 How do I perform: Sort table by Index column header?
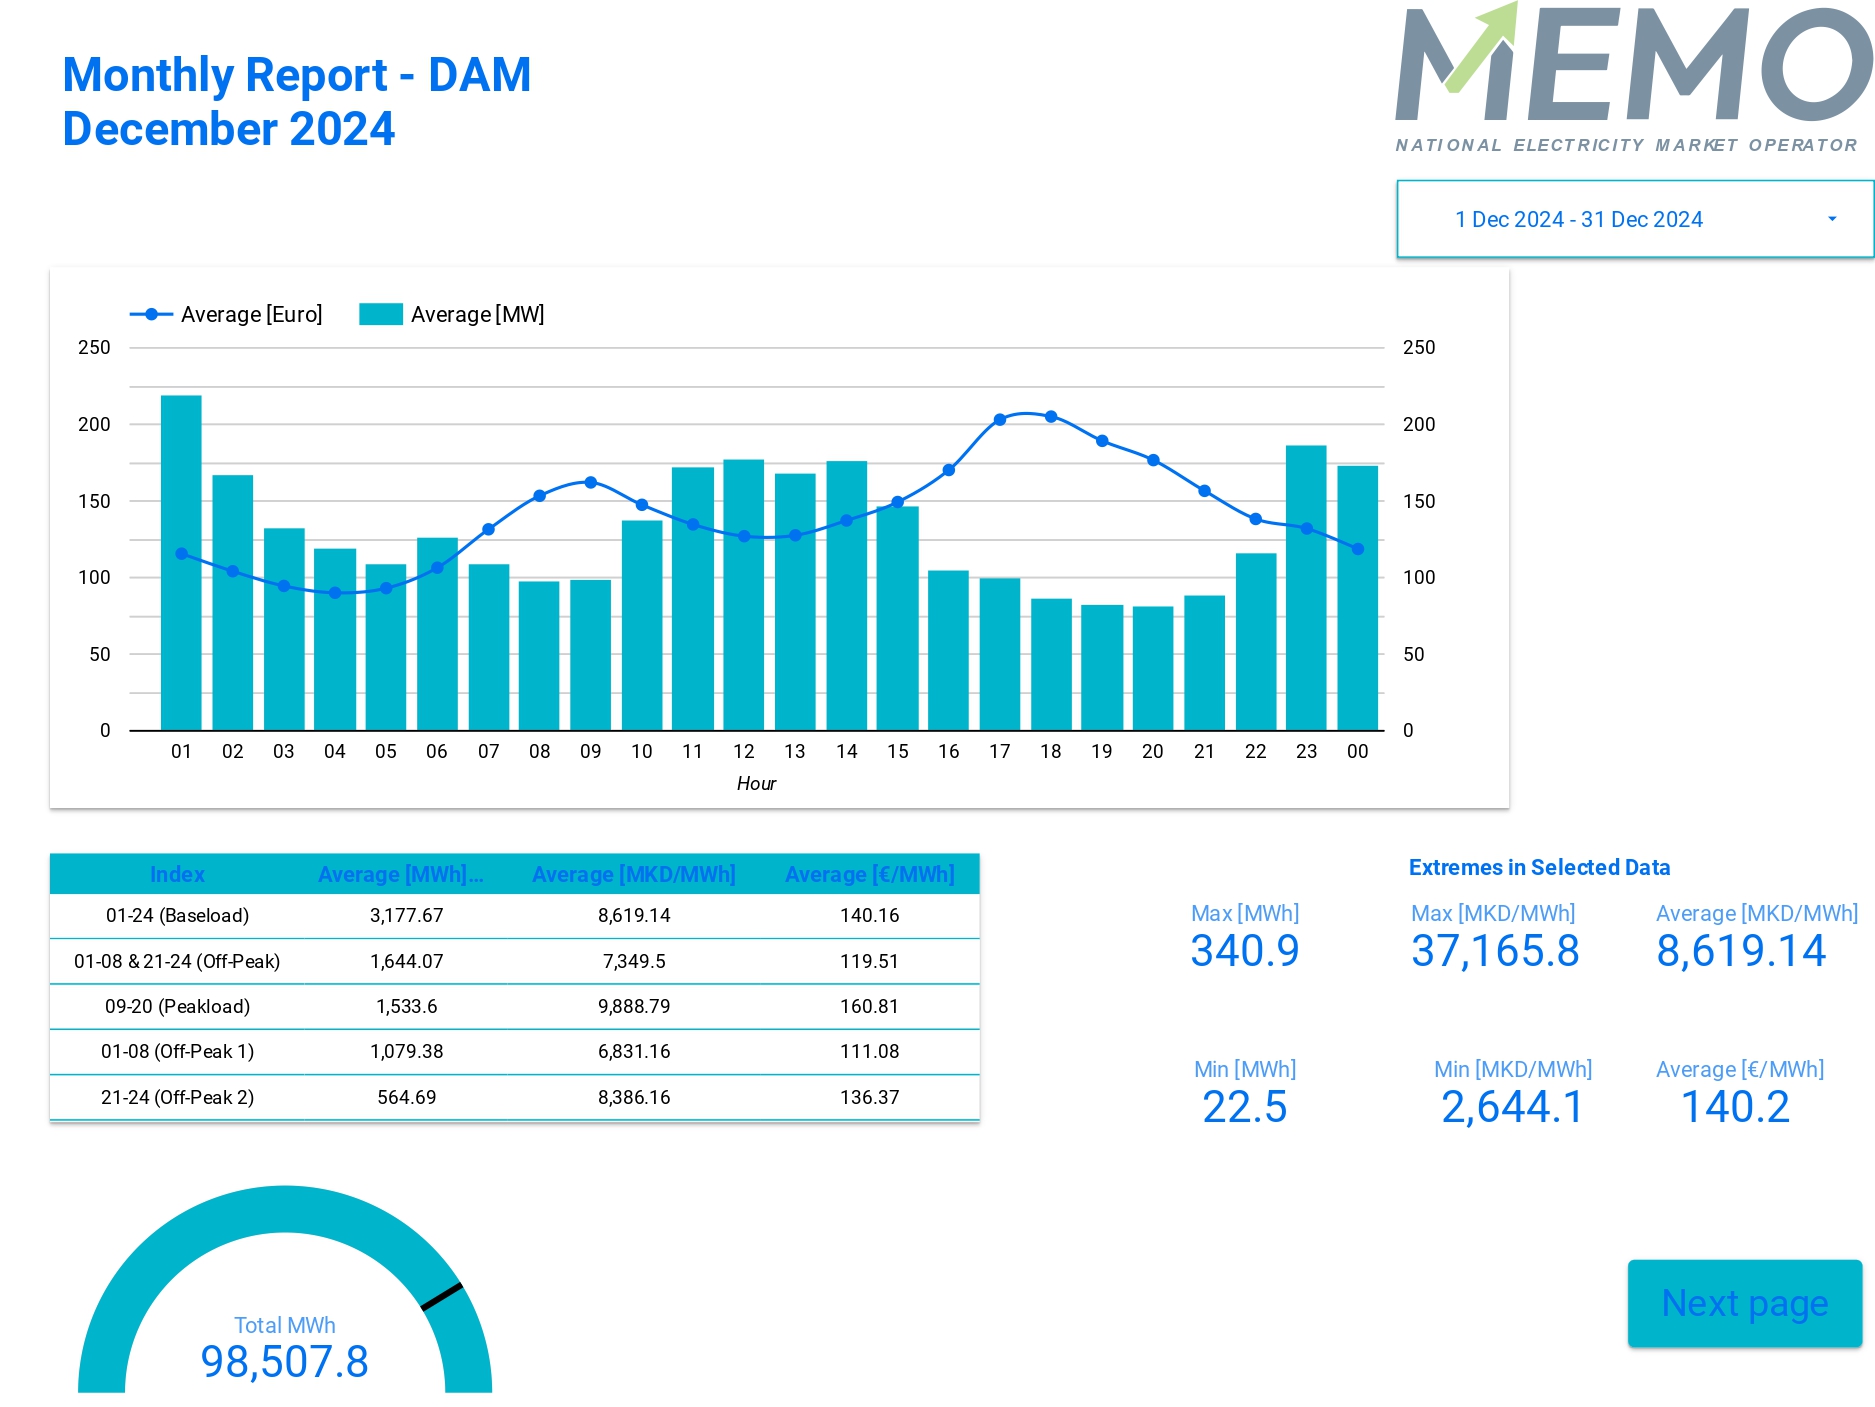pos(177,875)
